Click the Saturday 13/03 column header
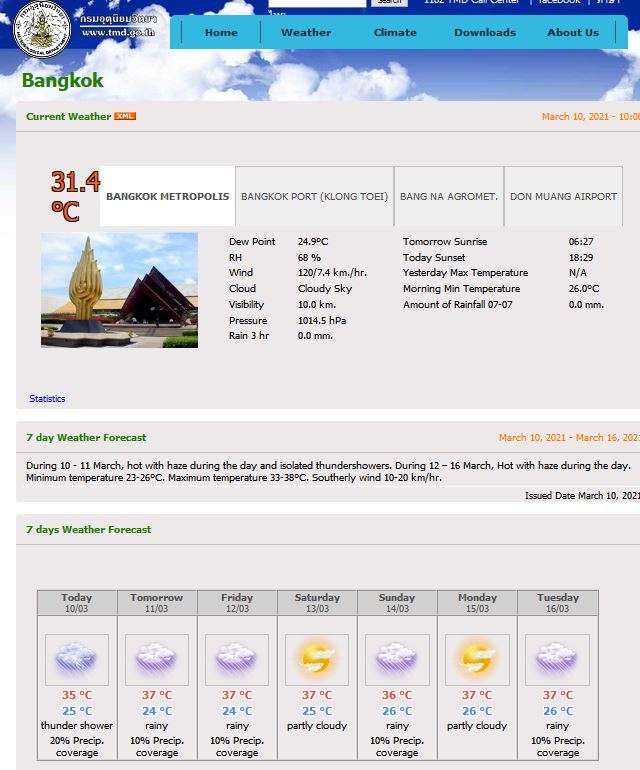Image resolution: width=640 pixels, height=770 pixels. pyautogui.click(x=317, y=603)
